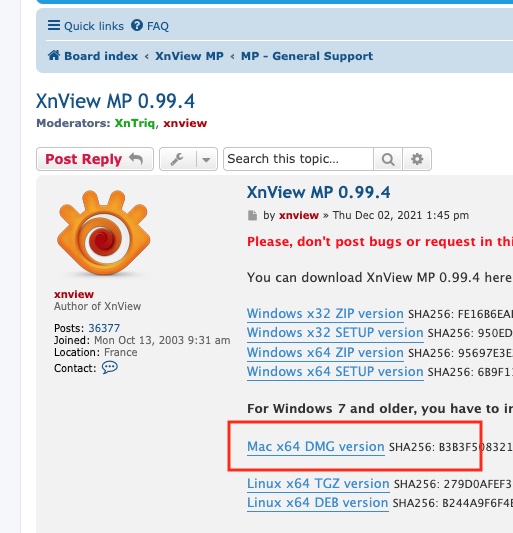Image resolution: width=513 pixels, height=533 pixels.
Task: Open the post heading XnView MP 0.99.4
Action: (319, 192)
